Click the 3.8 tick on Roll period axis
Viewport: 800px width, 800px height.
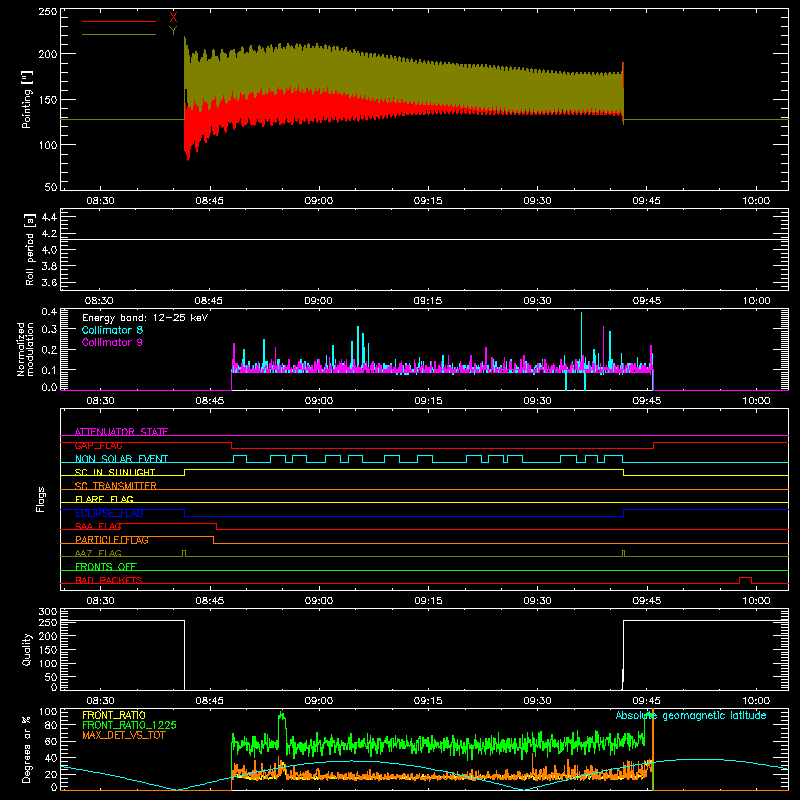click(x=49, y=266)
